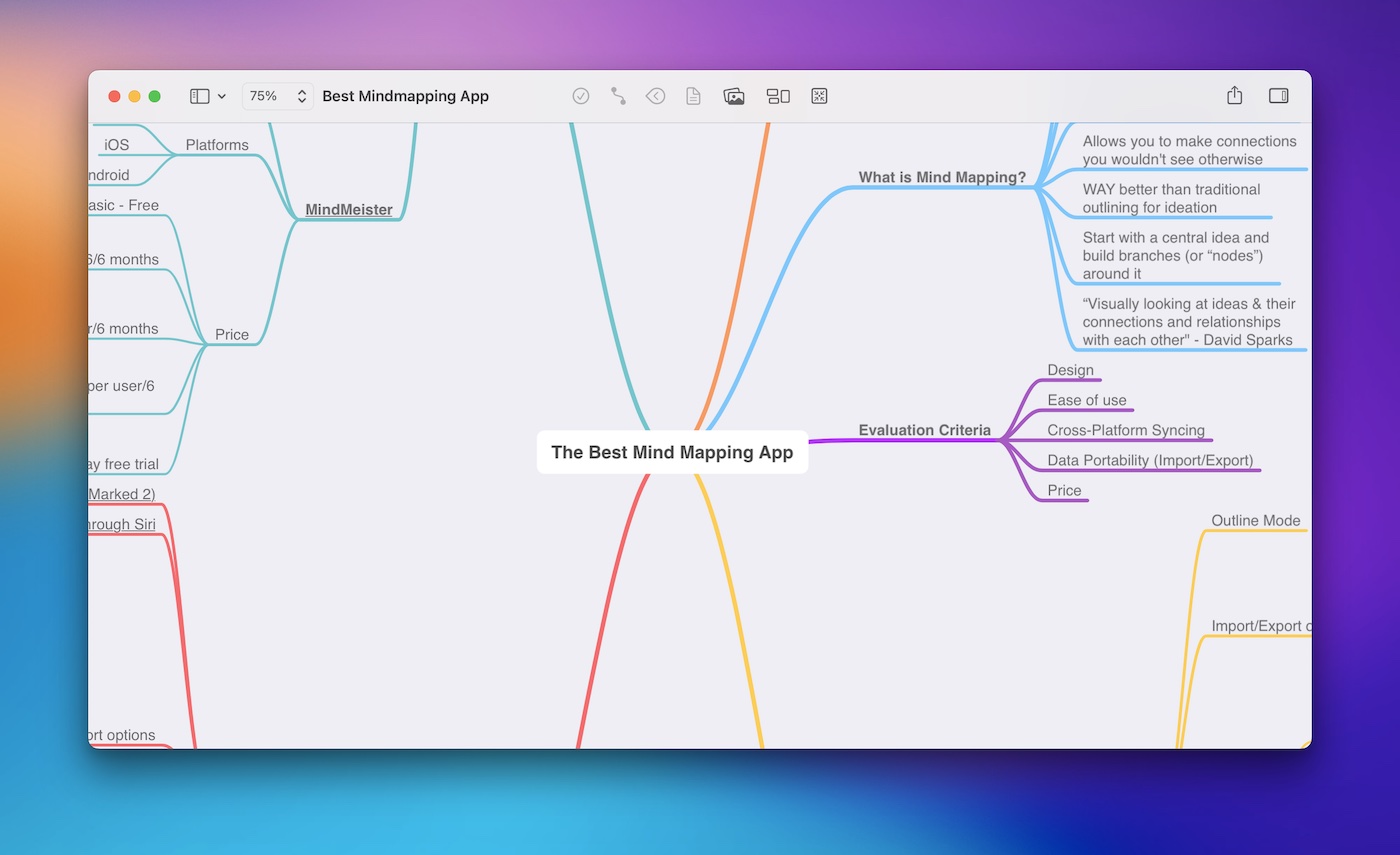
Task: Attach a note using the note icon
Action: tap(693, 96)
